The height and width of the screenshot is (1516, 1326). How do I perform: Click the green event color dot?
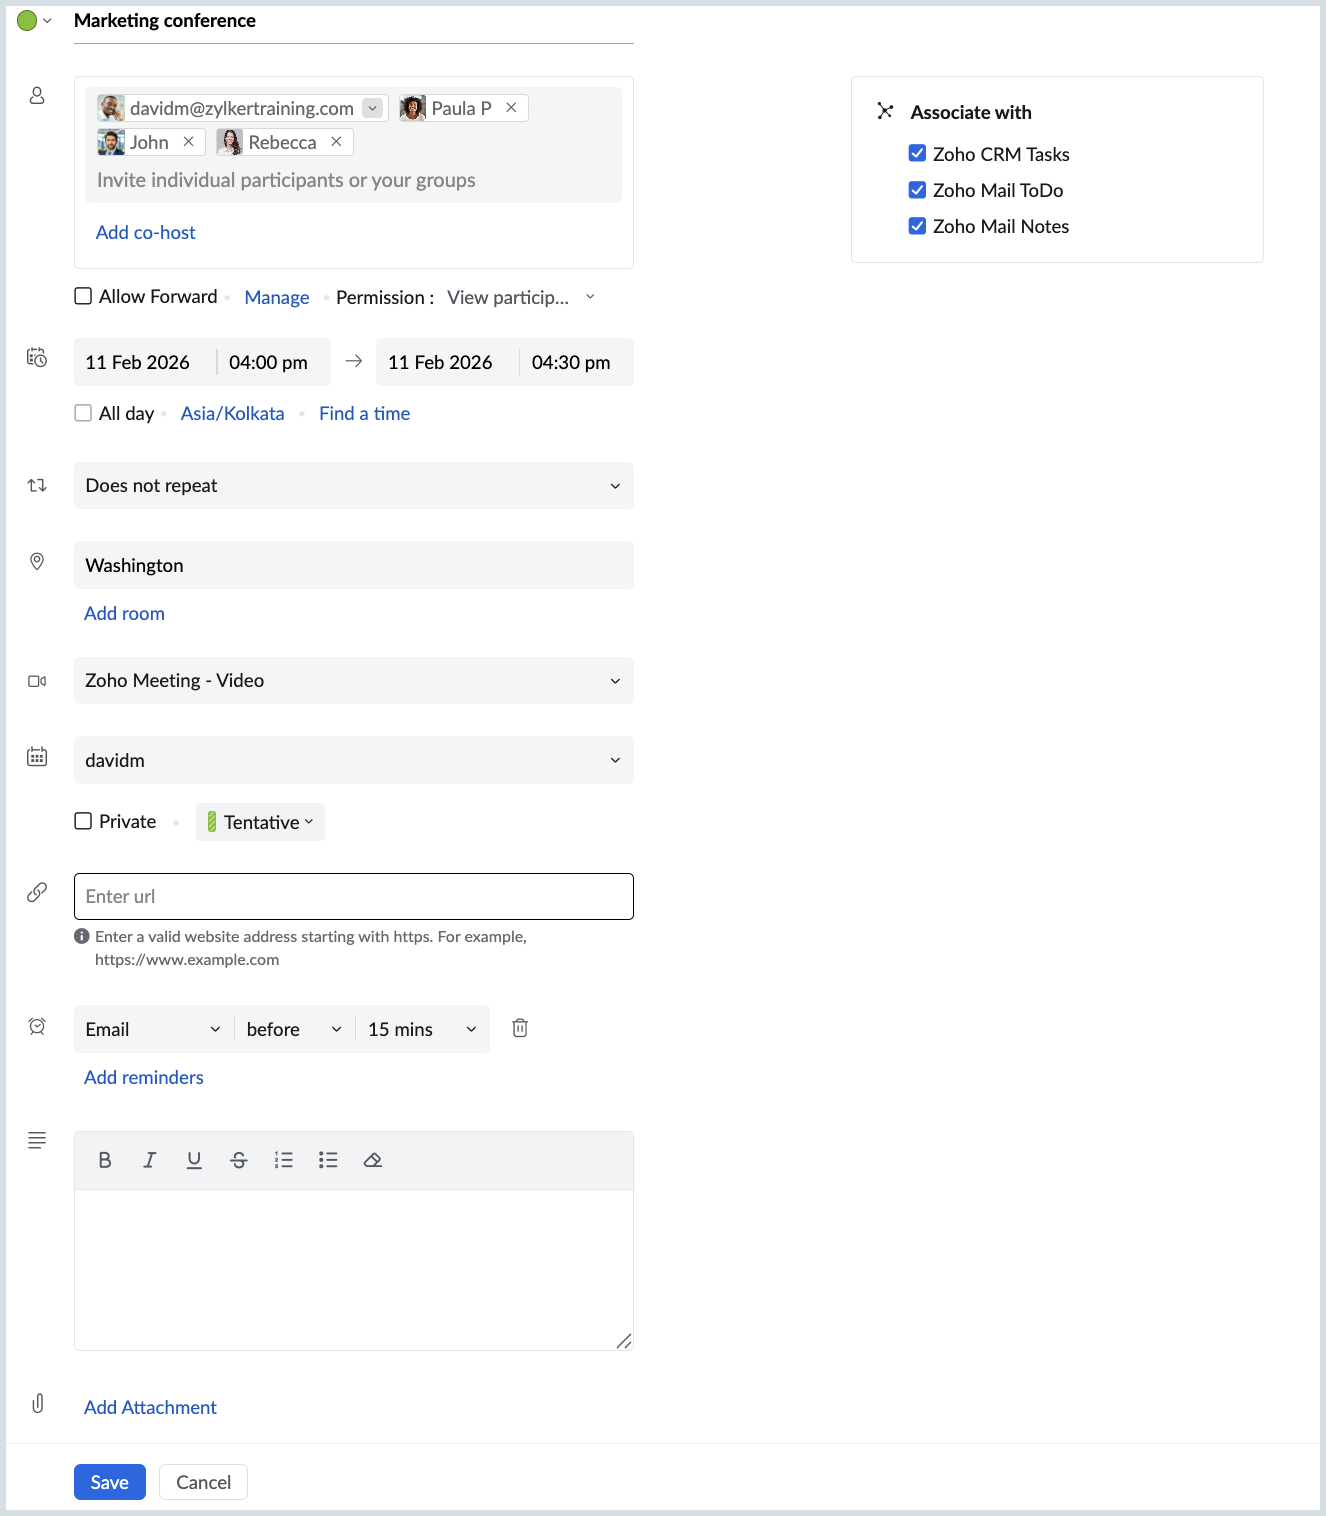(x=27, y=21)
